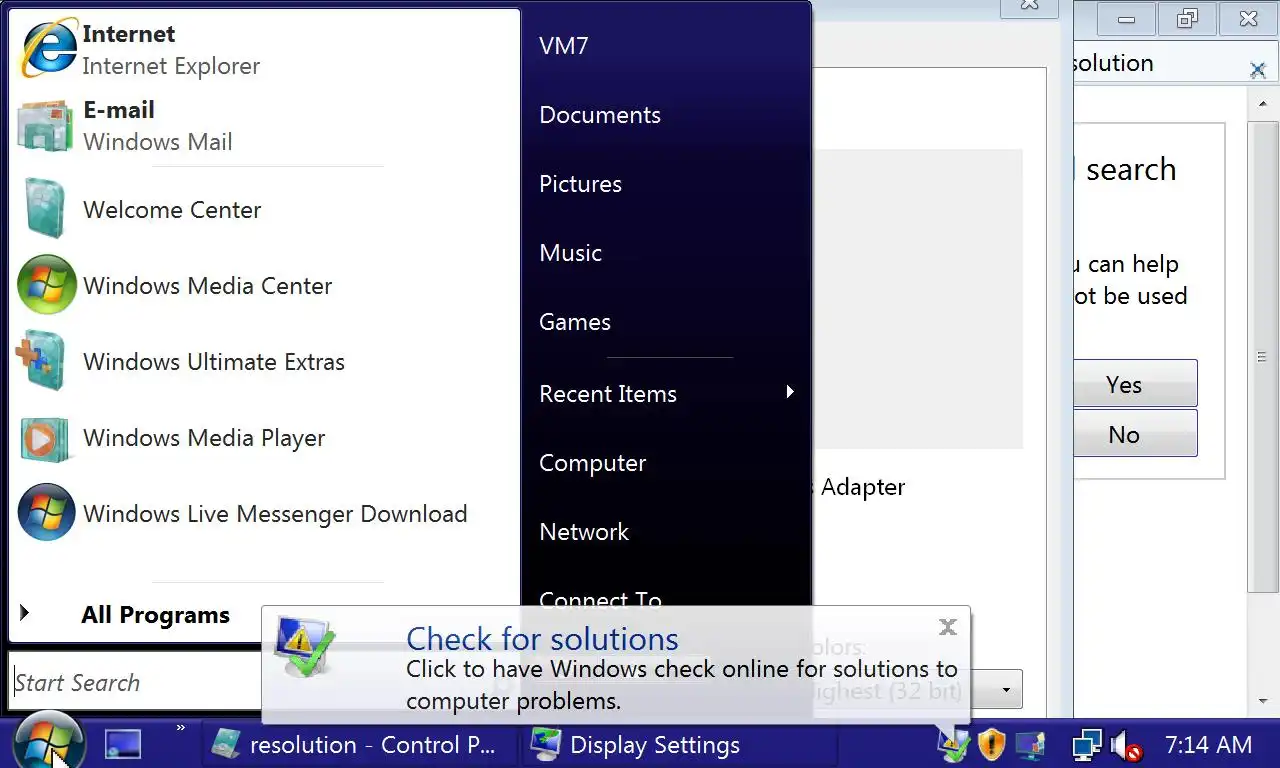Open Windows Ultimate Extras
The image size is (1280, 768).
pos(265,361)
